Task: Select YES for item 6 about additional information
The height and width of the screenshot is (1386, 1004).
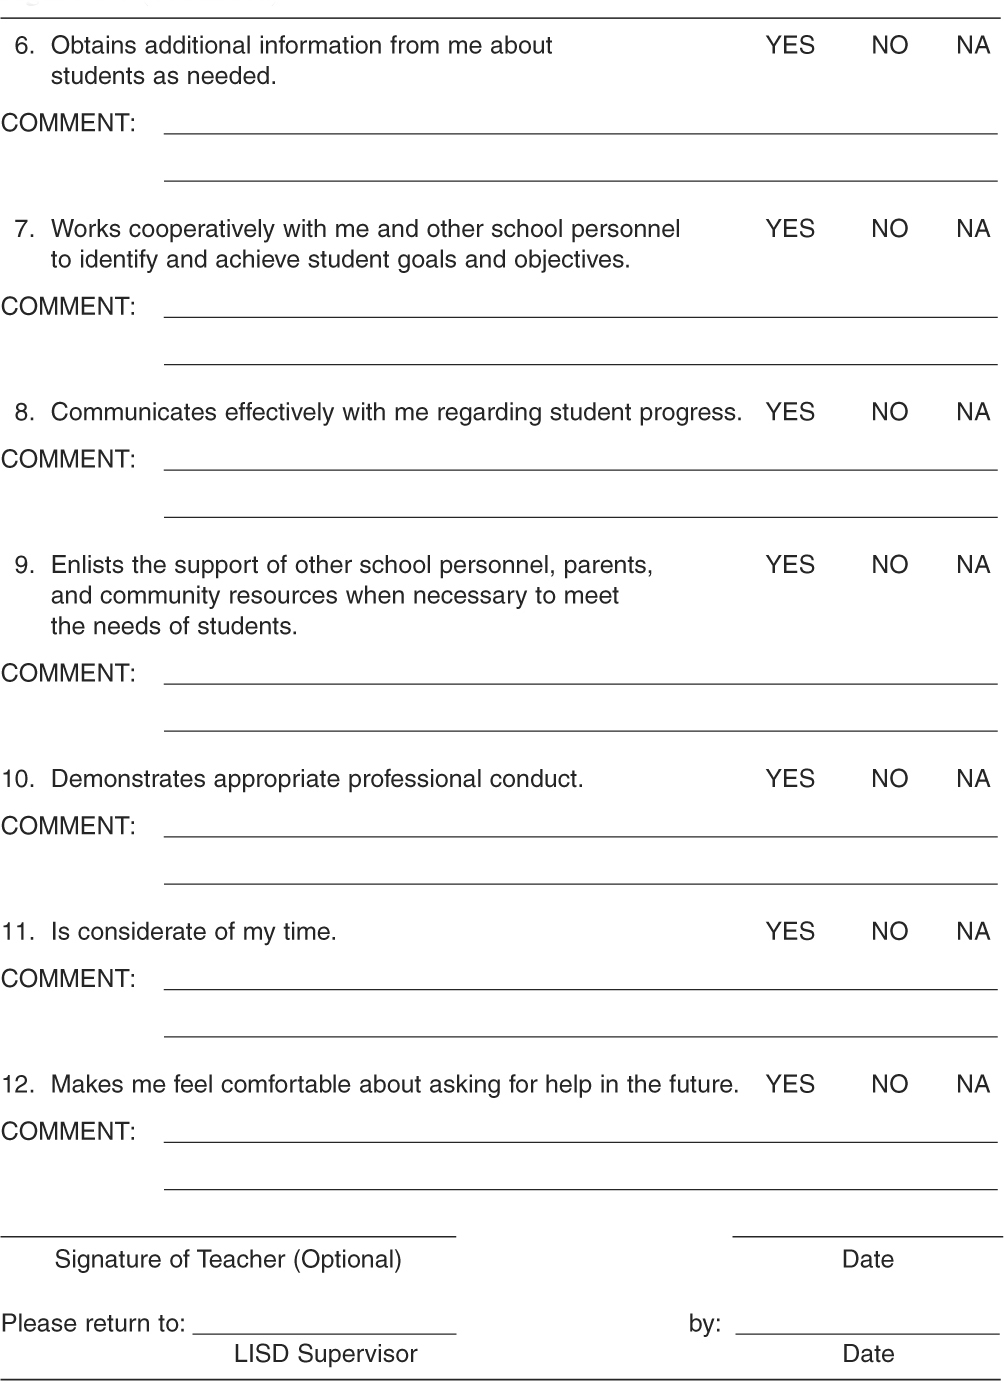Action: (790, 46)
